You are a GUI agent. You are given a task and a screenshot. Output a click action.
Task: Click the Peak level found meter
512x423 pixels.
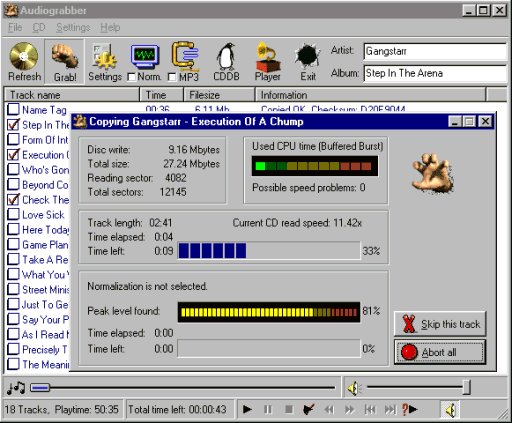tap(269, 312)
